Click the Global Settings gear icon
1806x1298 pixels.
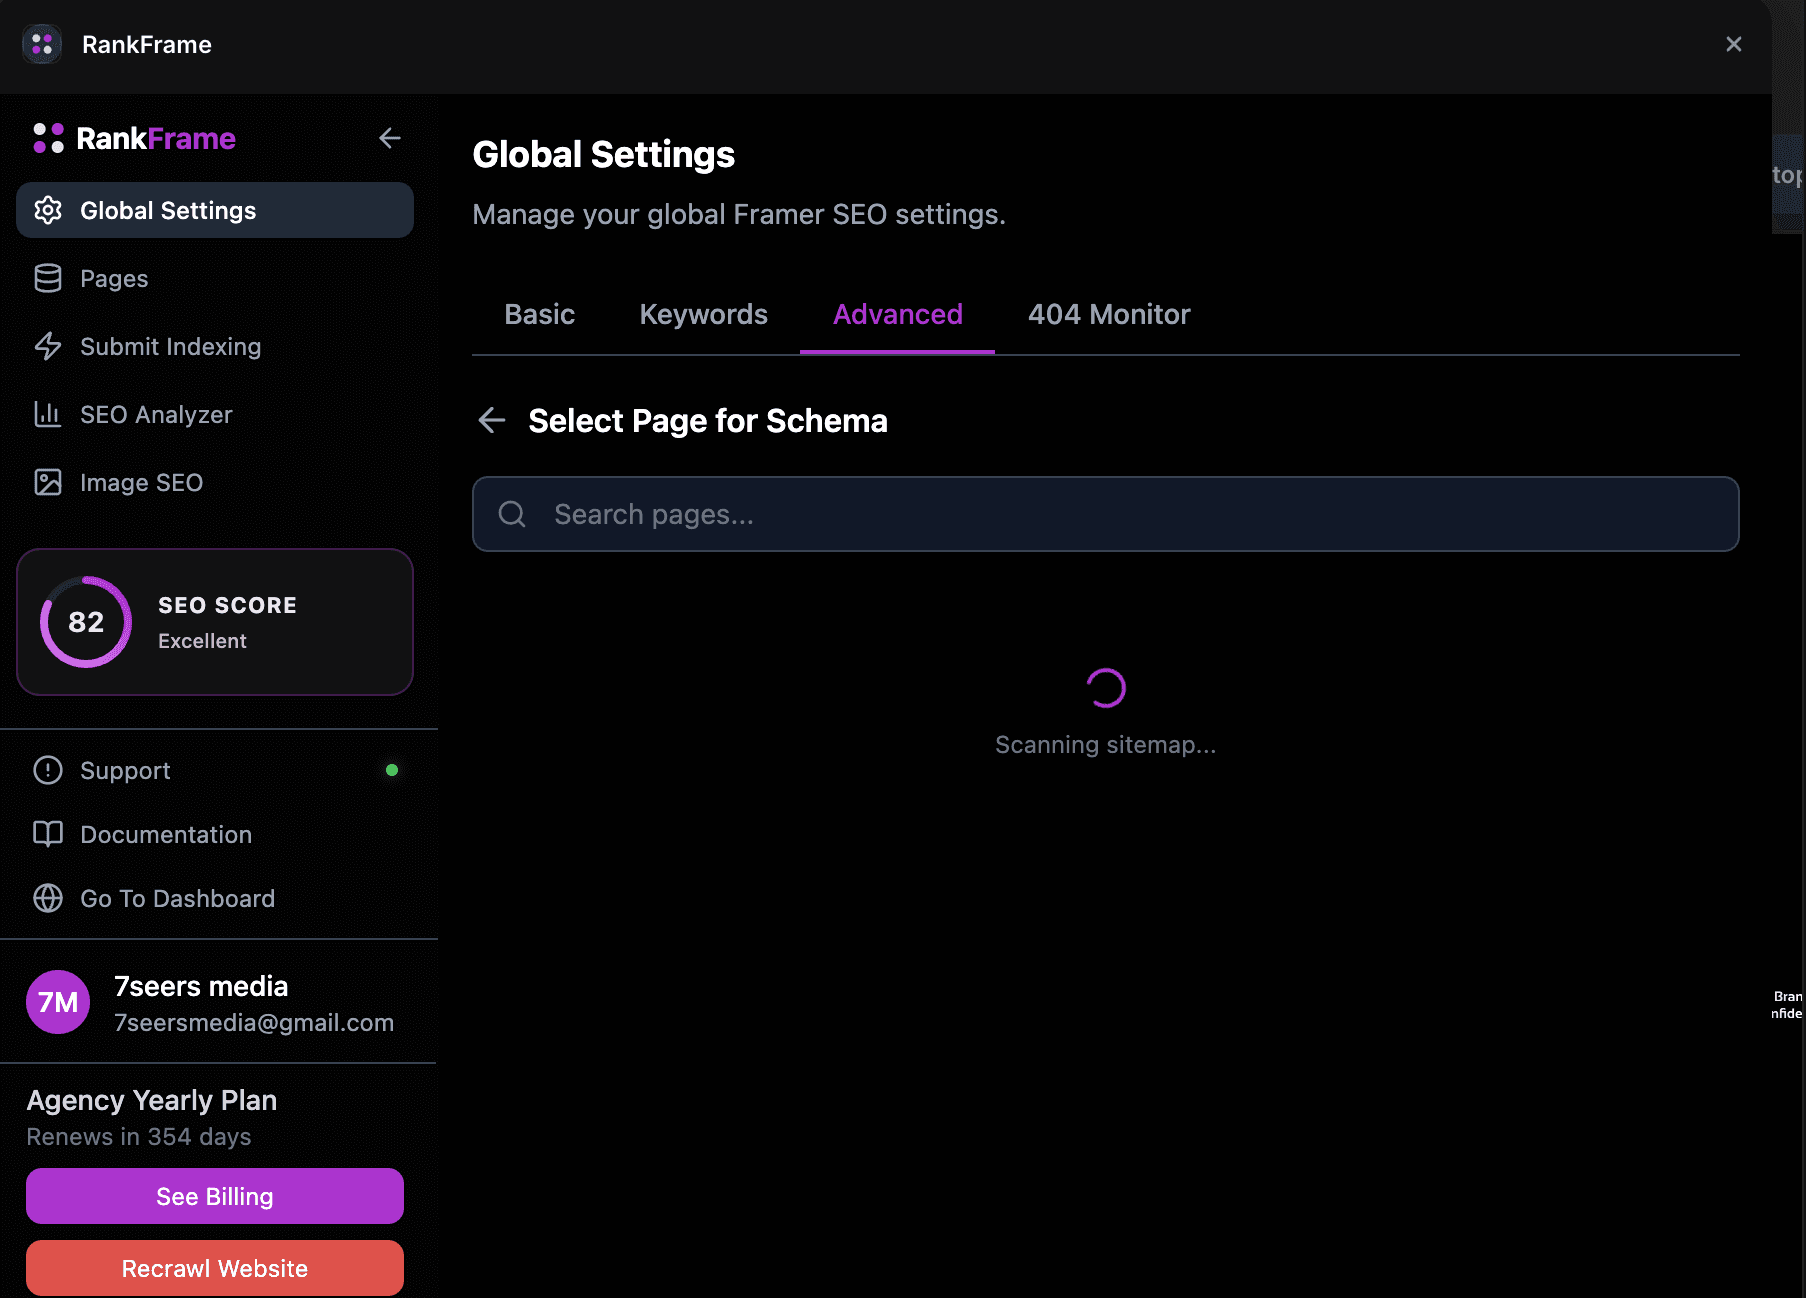(48, 210)
